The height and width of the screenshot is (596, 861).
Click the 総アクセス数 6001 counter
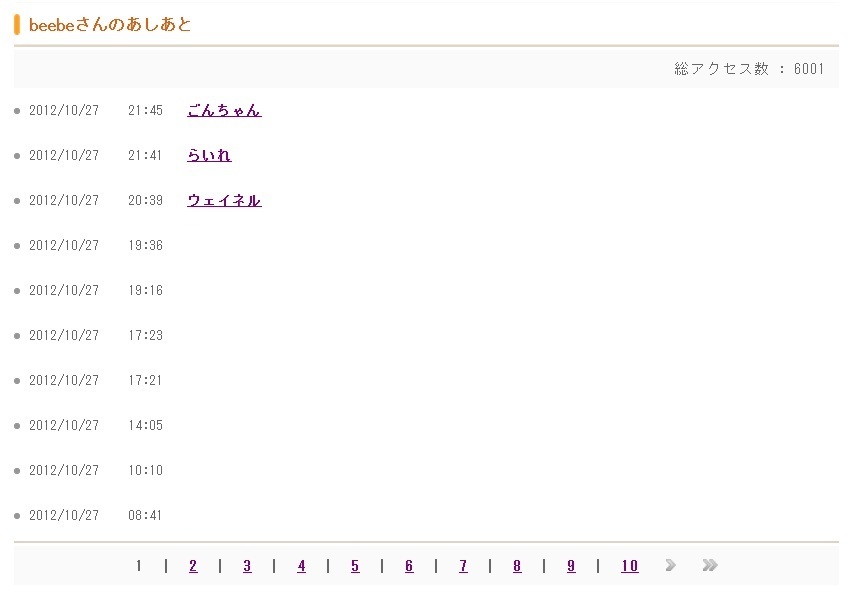(x=749, y=69)
